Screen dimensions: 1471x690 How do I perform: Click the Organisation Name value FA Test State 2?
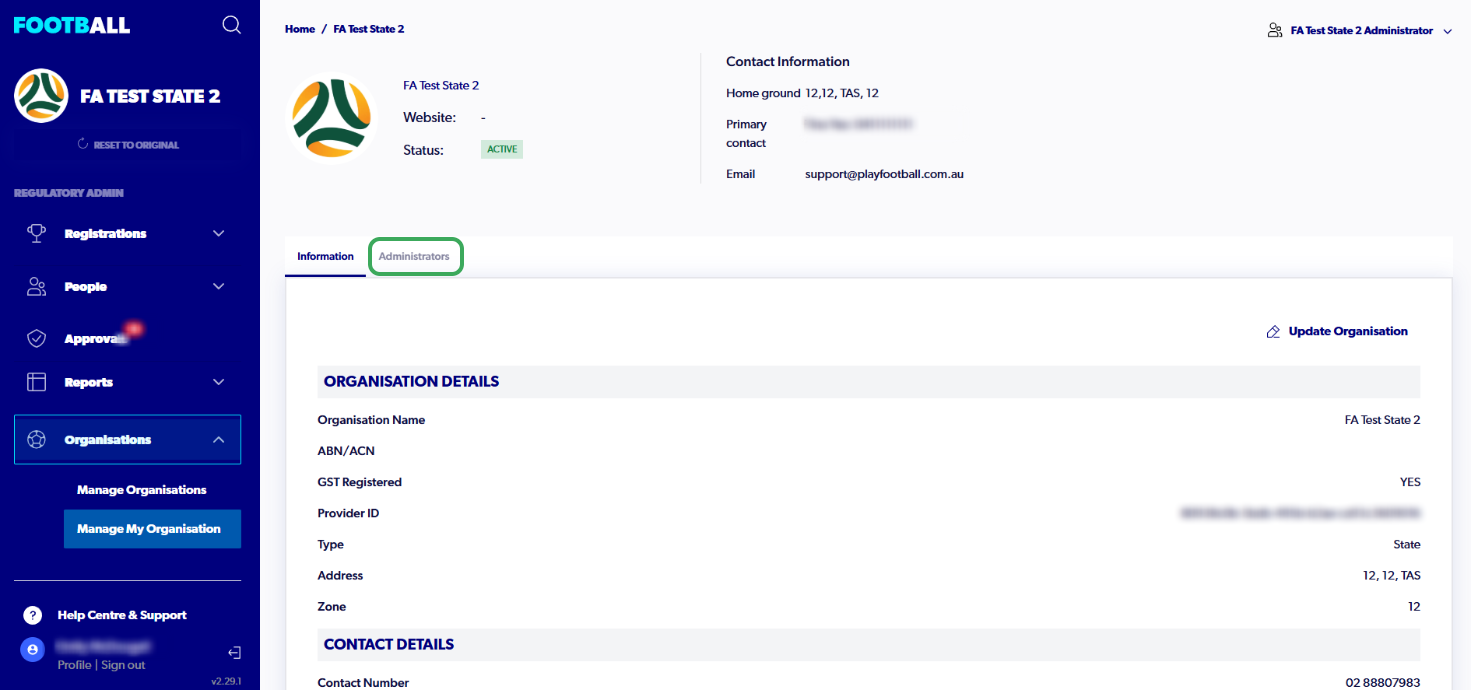pyautogui.click(x=1382, y=420)
